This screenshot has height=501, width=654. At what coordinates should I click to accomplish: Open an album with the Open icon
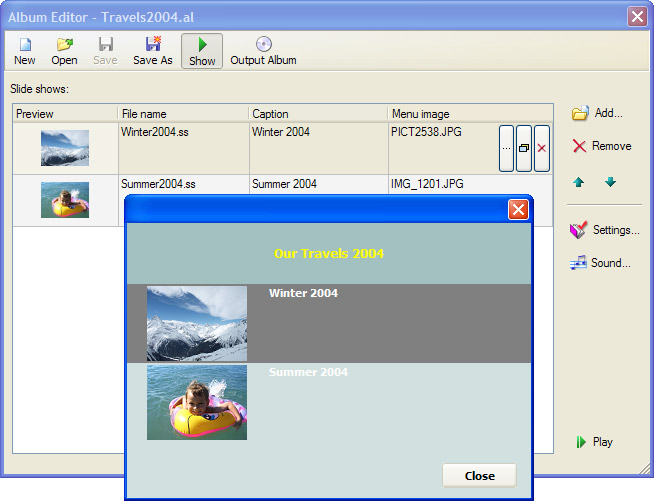click(x=64, y=44)
